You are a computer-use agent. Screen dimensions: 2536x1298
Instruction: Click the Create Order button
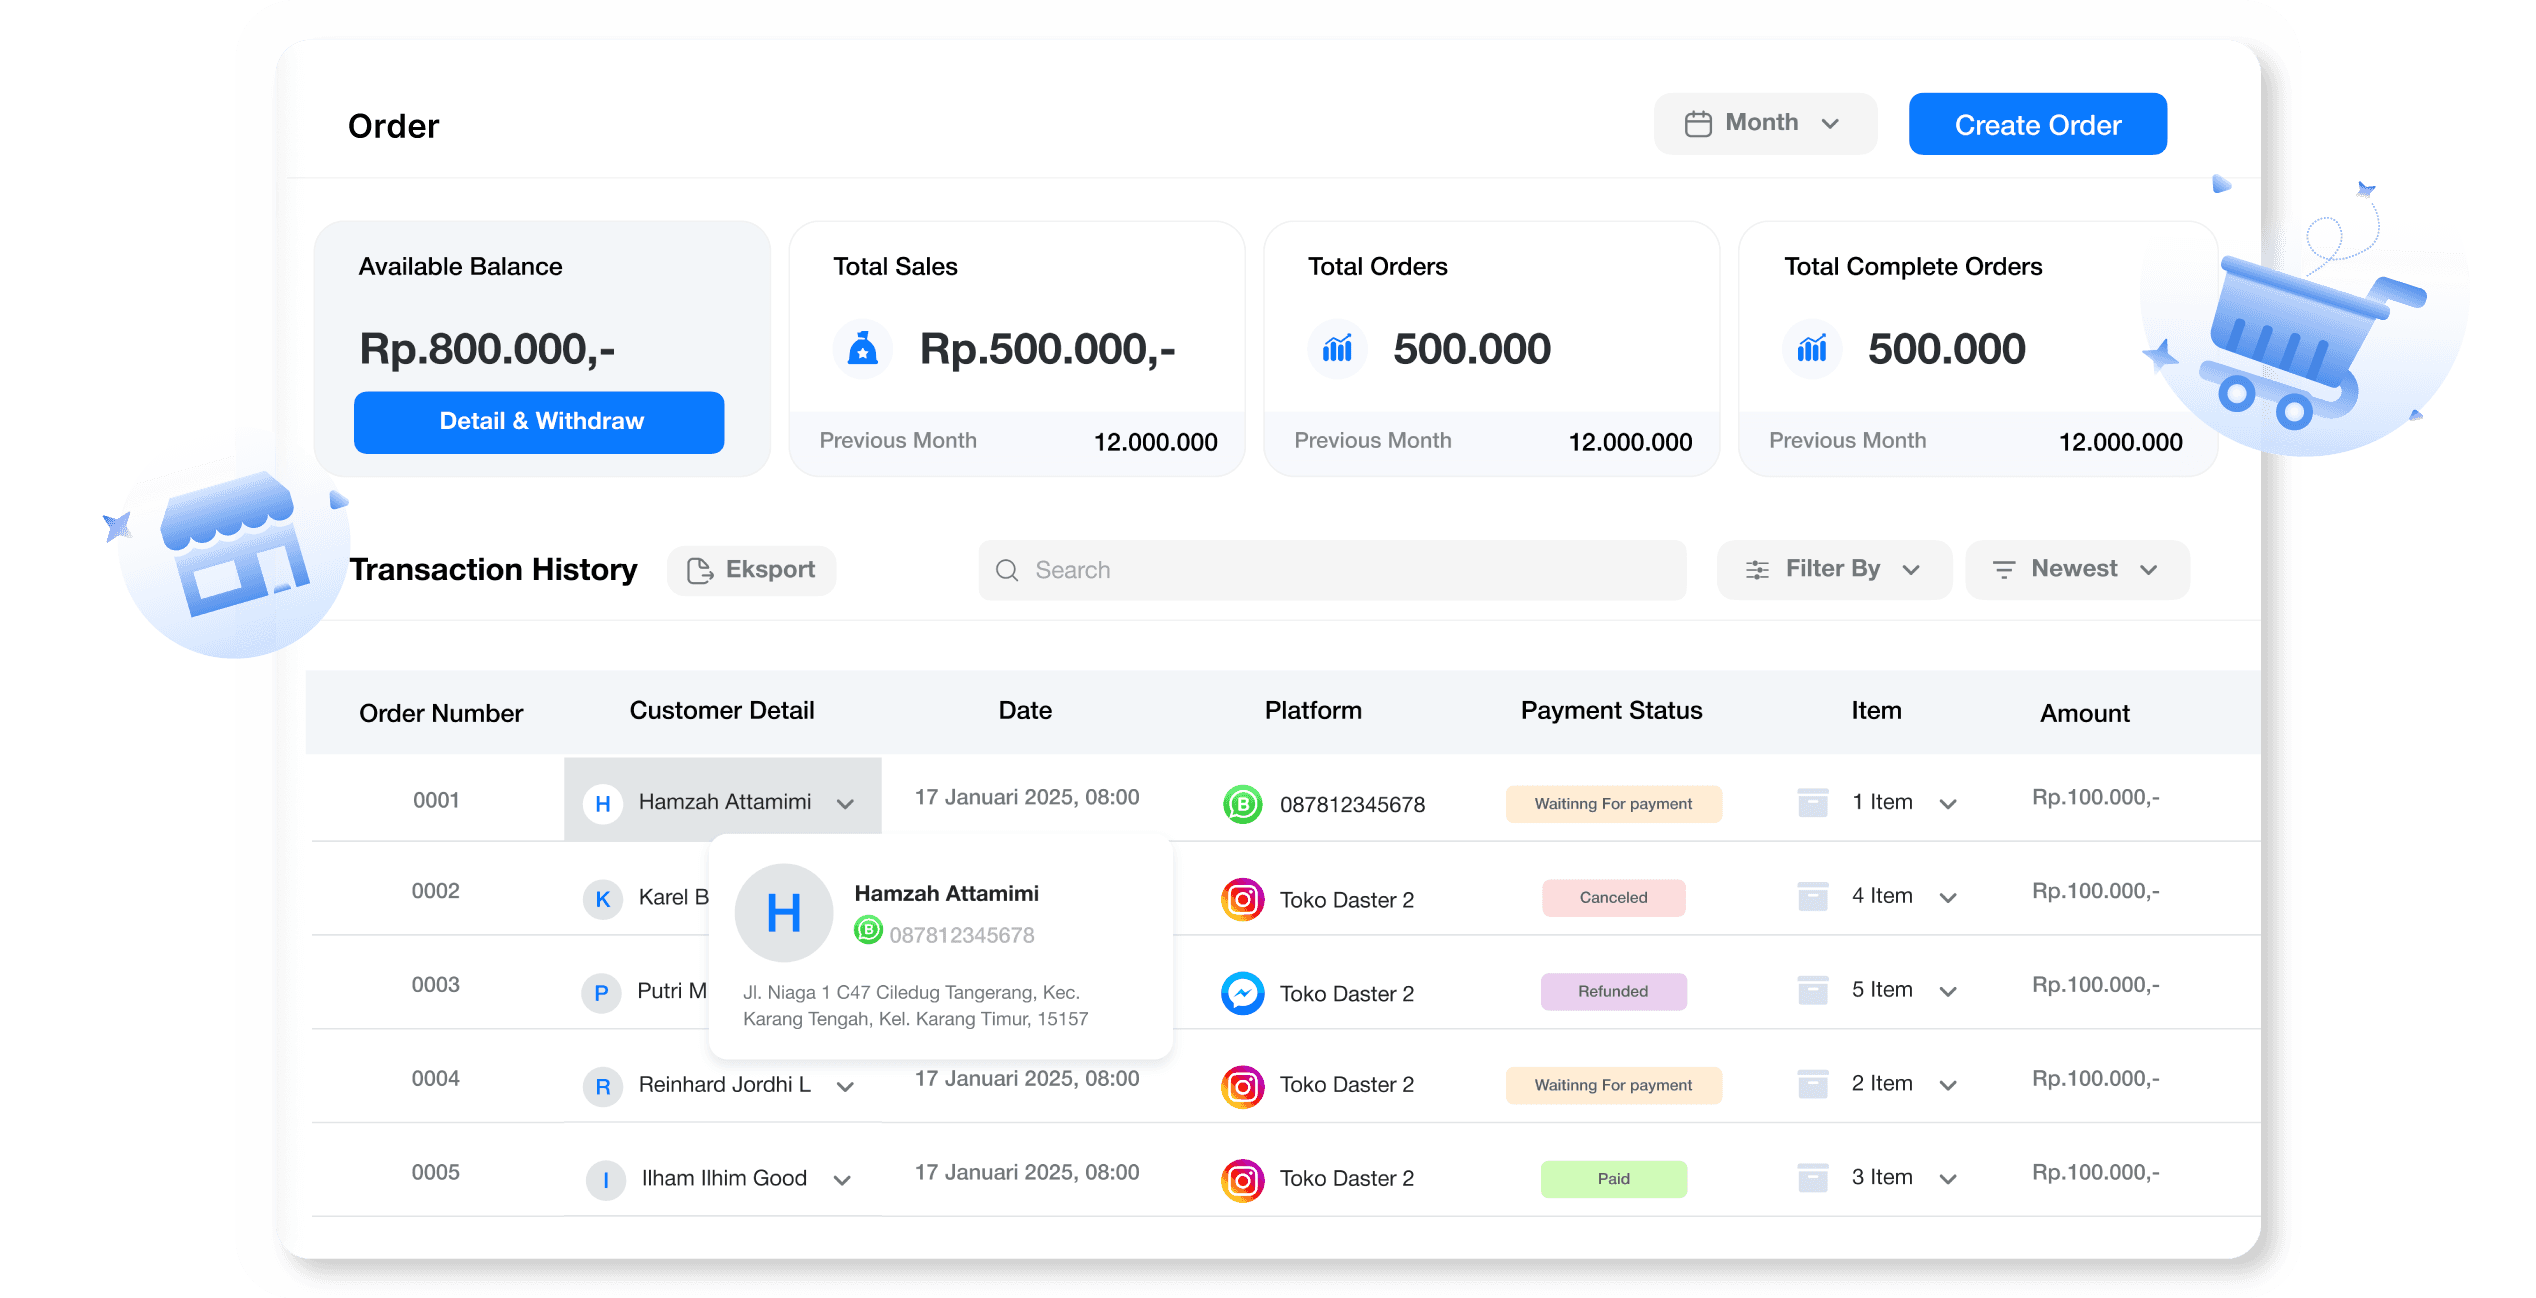tap(2038, 124)
